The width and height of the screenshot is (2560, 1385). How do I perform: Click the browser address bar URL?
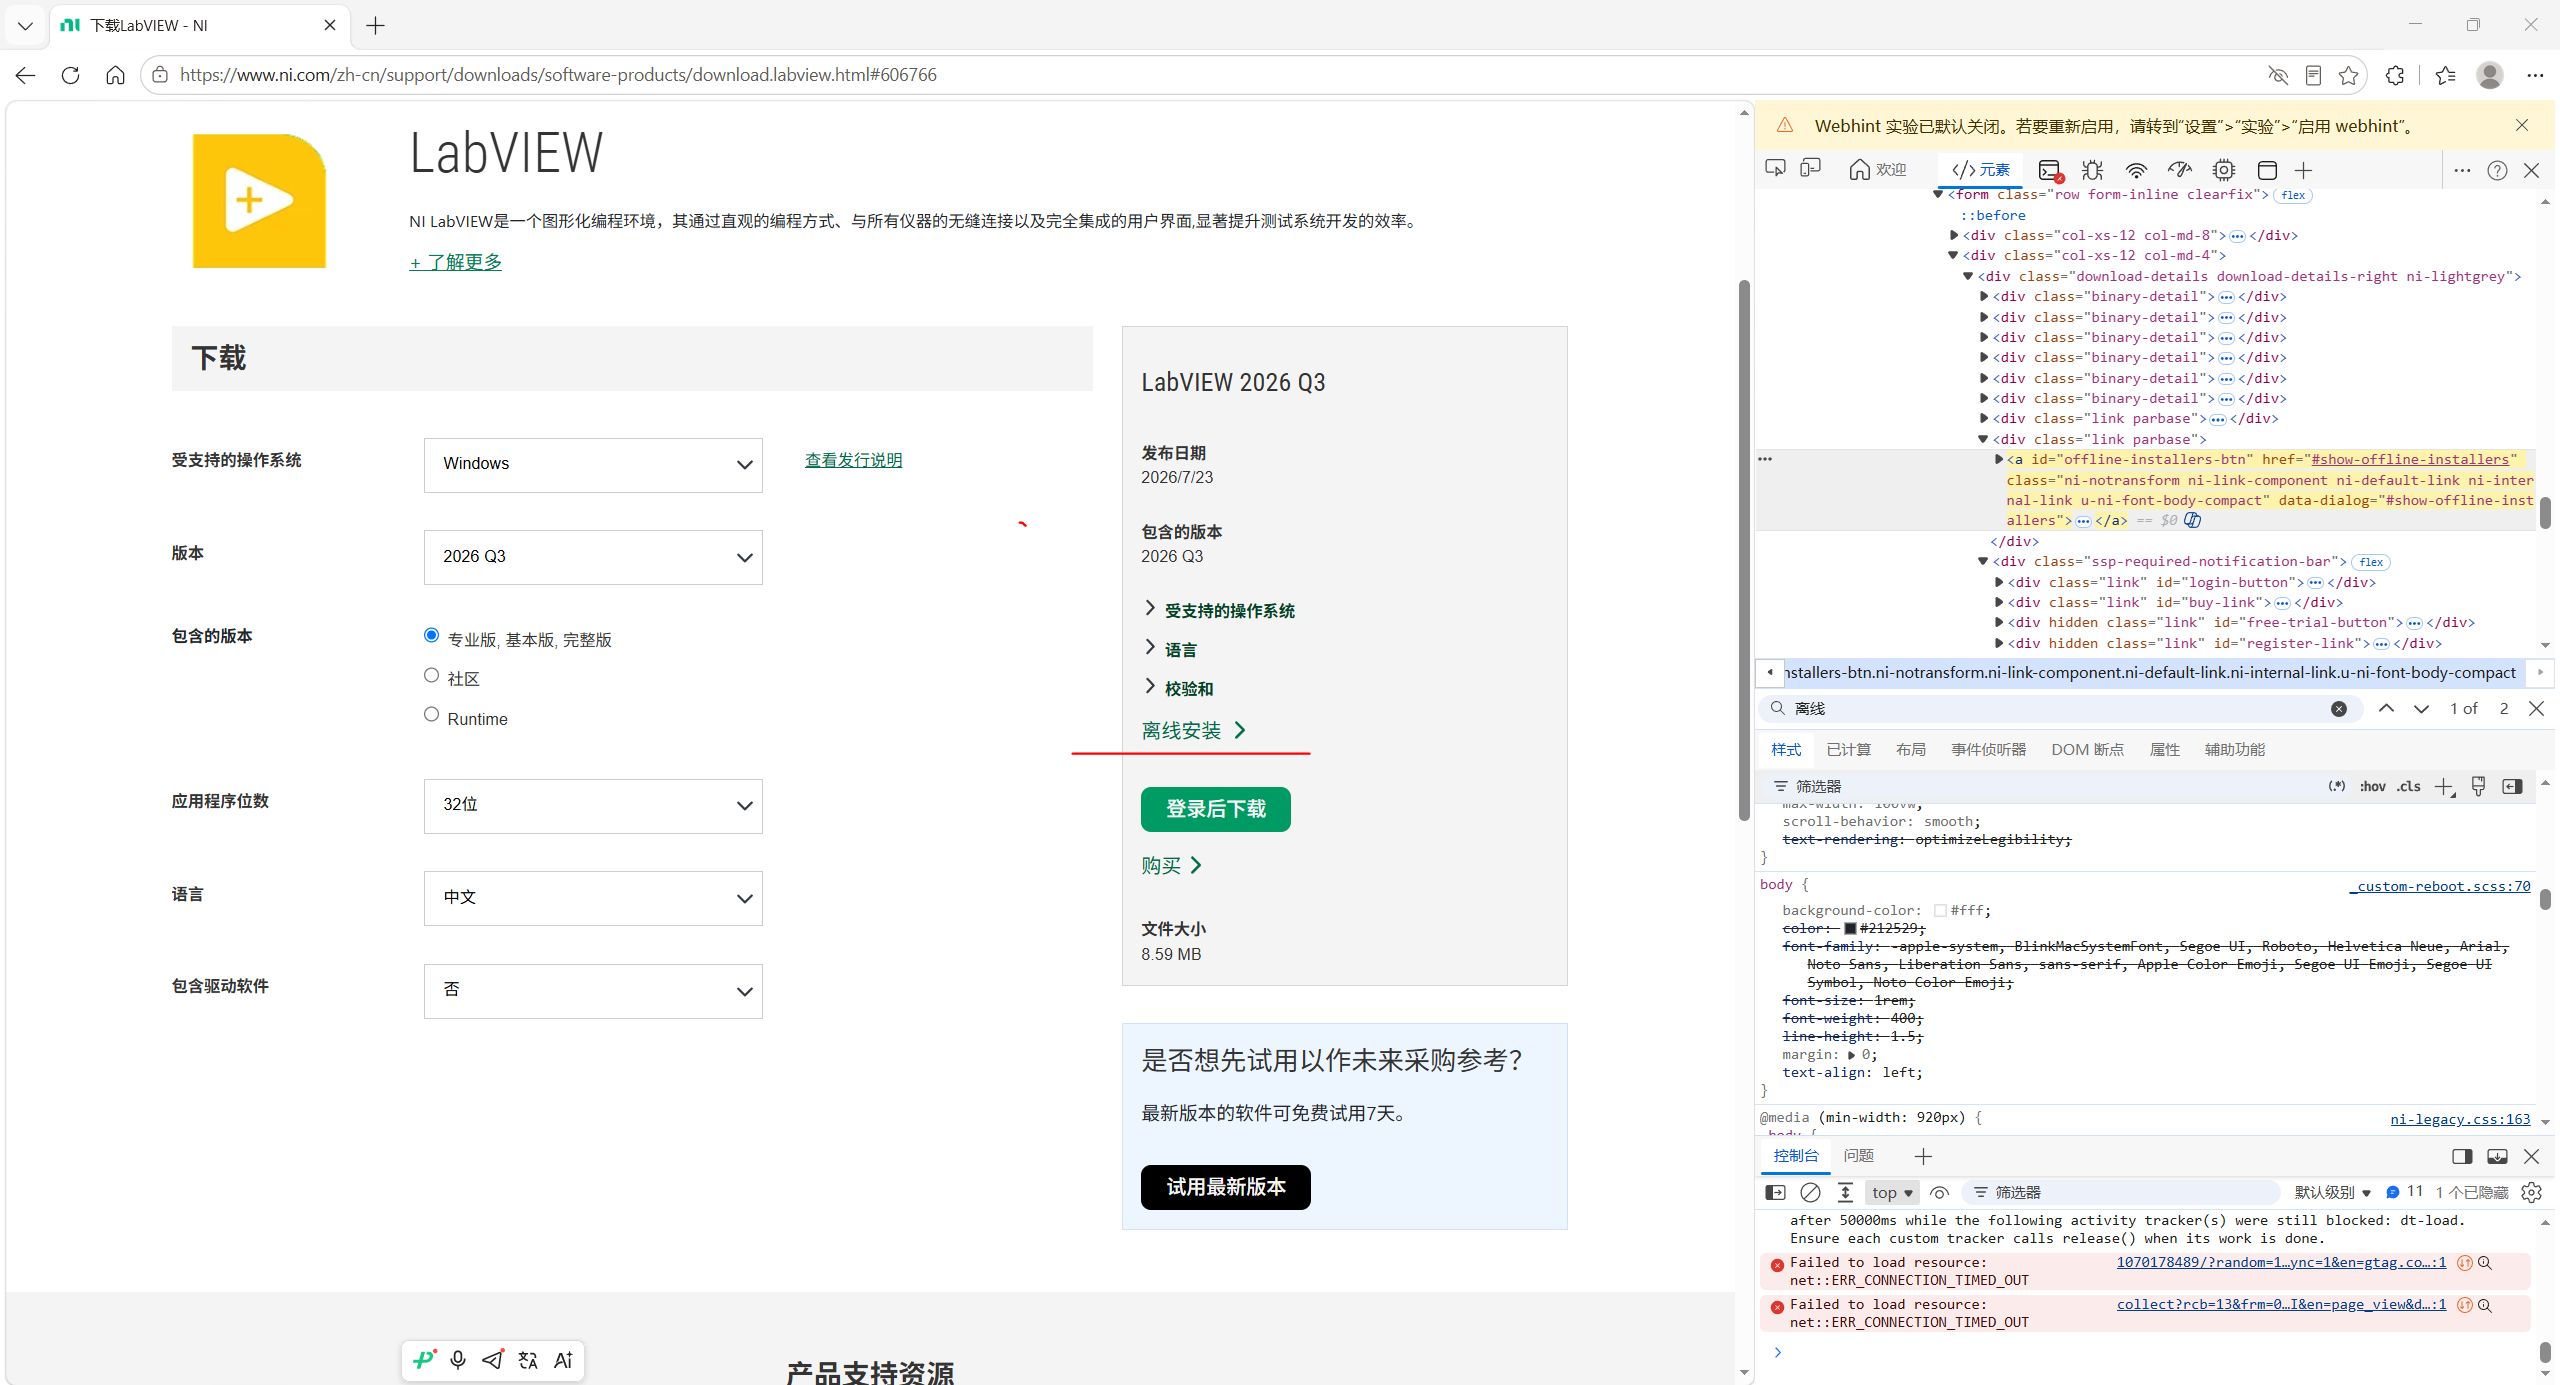[558, 75]
